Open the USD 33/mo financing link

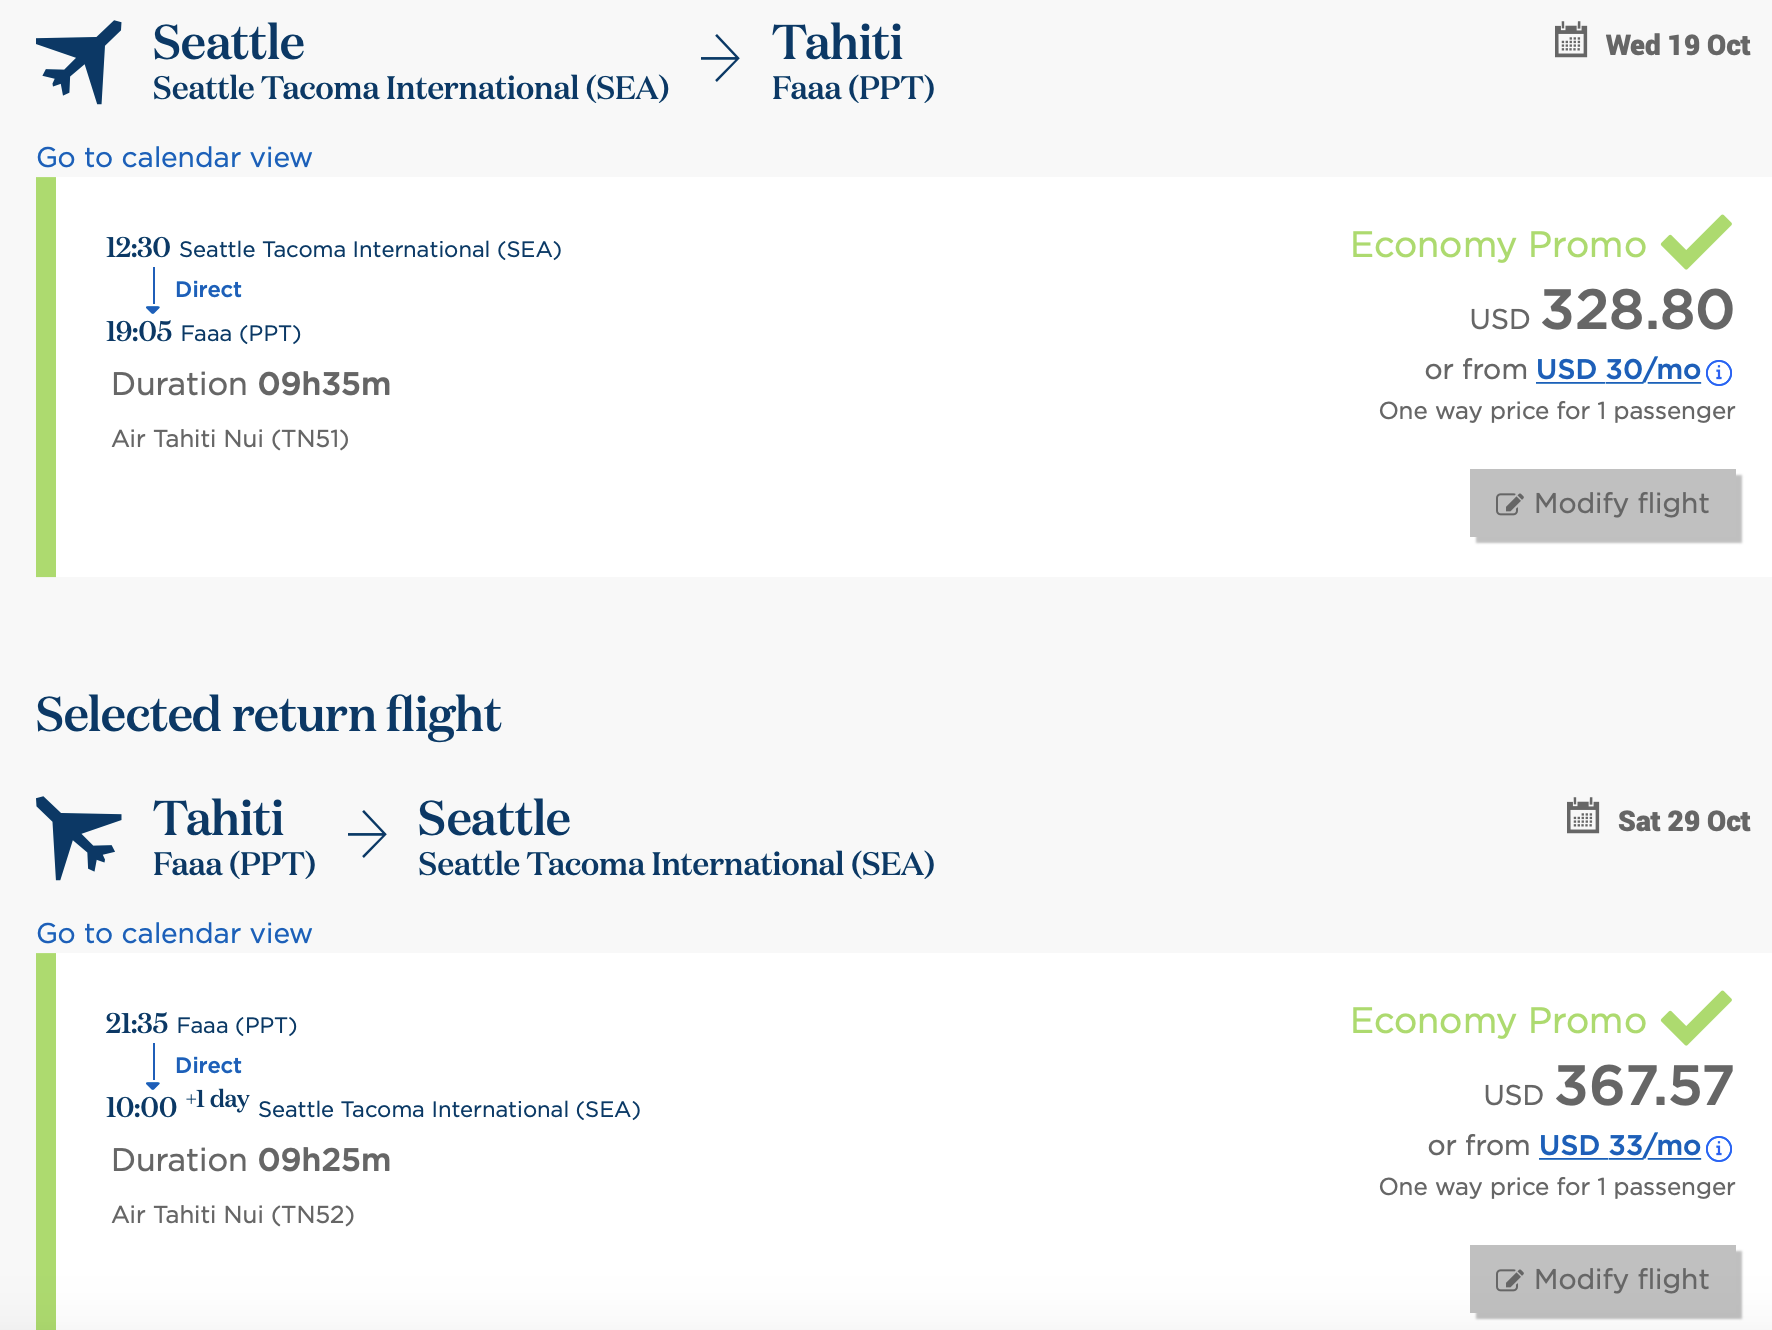click(1618, 1146)
